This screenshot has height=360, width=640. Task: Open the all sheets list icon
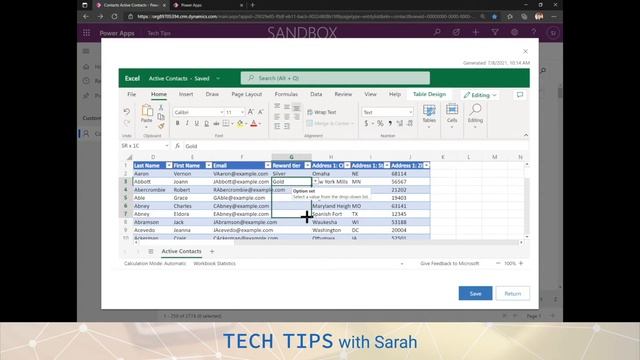click(x=151, y=251)
